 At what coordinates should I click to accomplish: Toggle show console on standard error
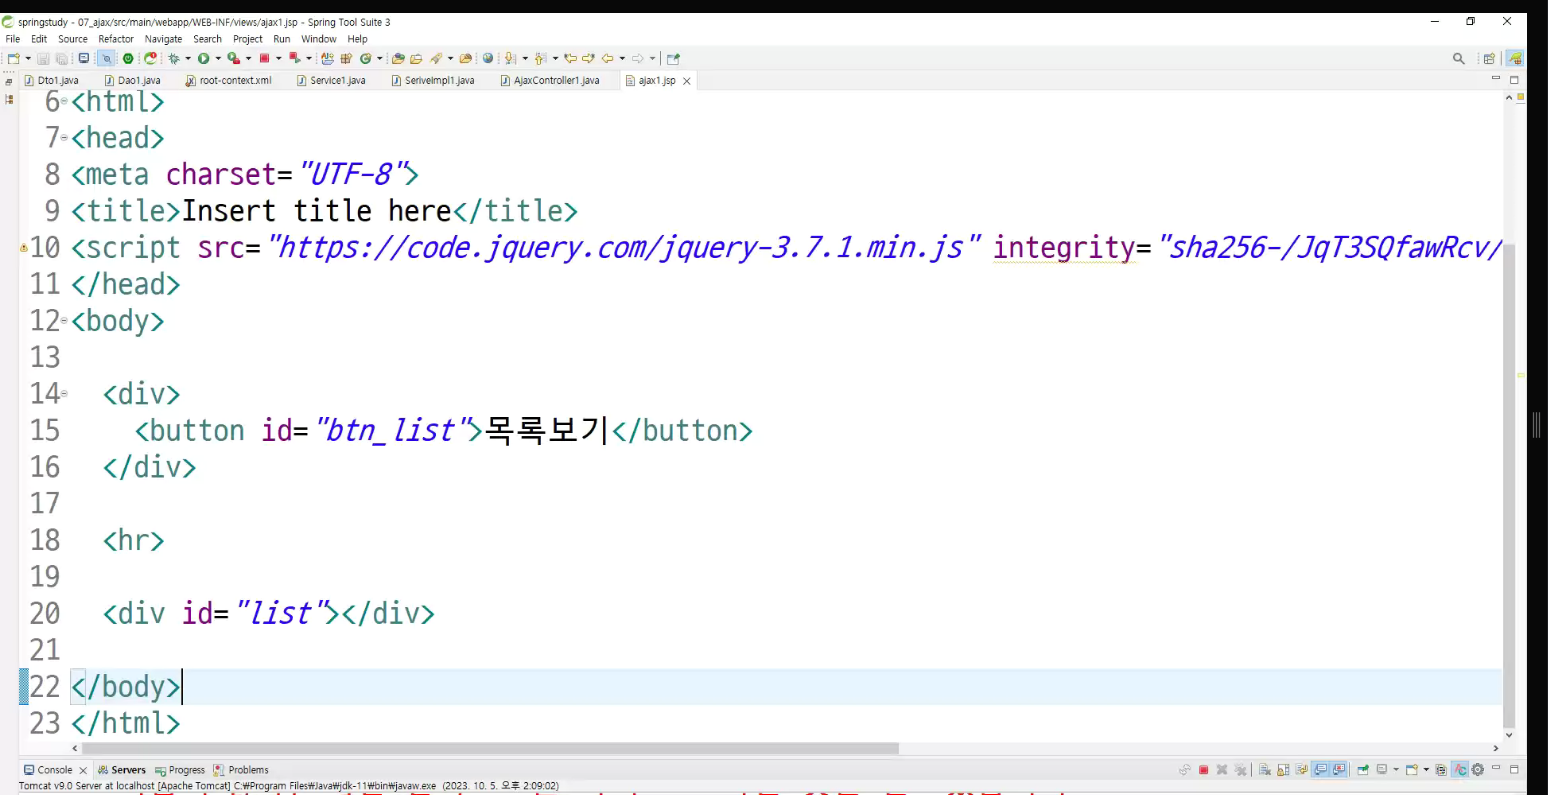(x=1339, y=770)
